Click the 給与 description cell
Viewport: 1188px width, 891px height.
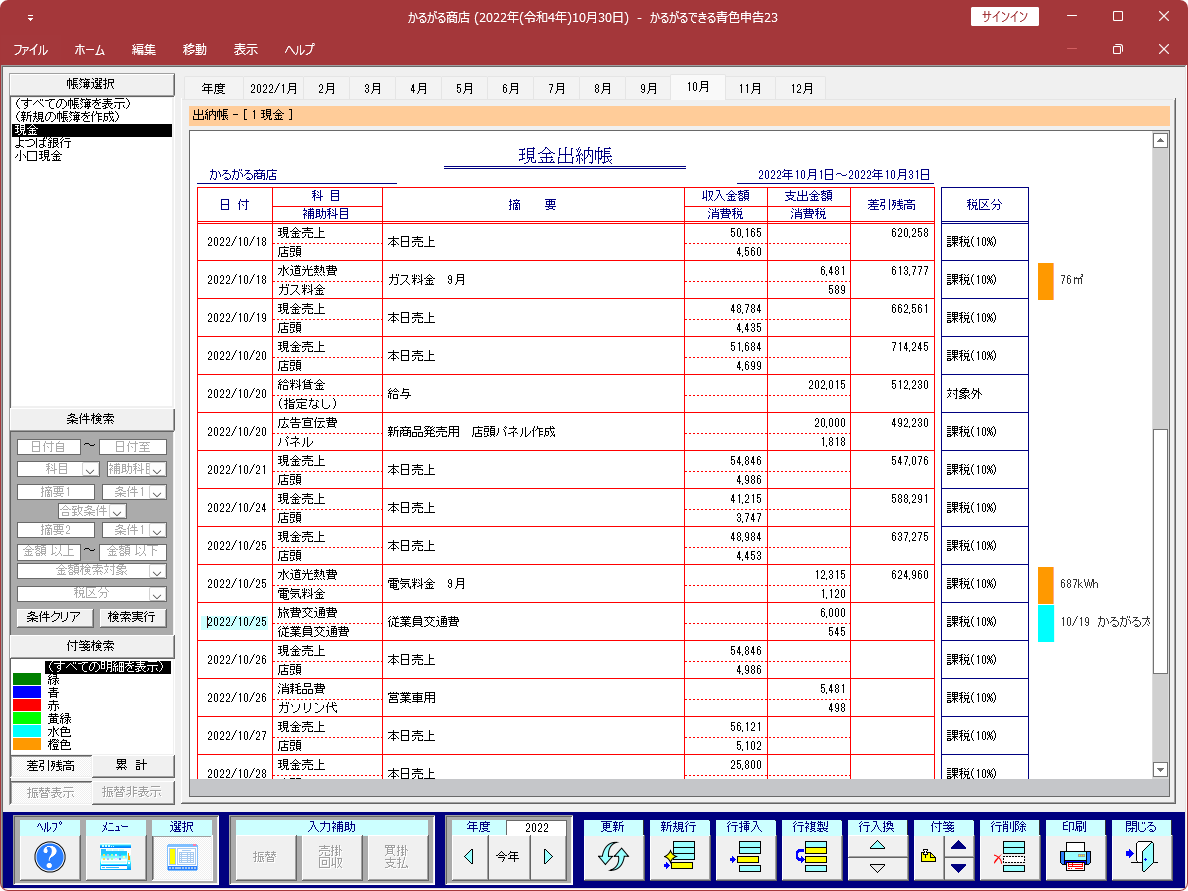pos(533,394)
